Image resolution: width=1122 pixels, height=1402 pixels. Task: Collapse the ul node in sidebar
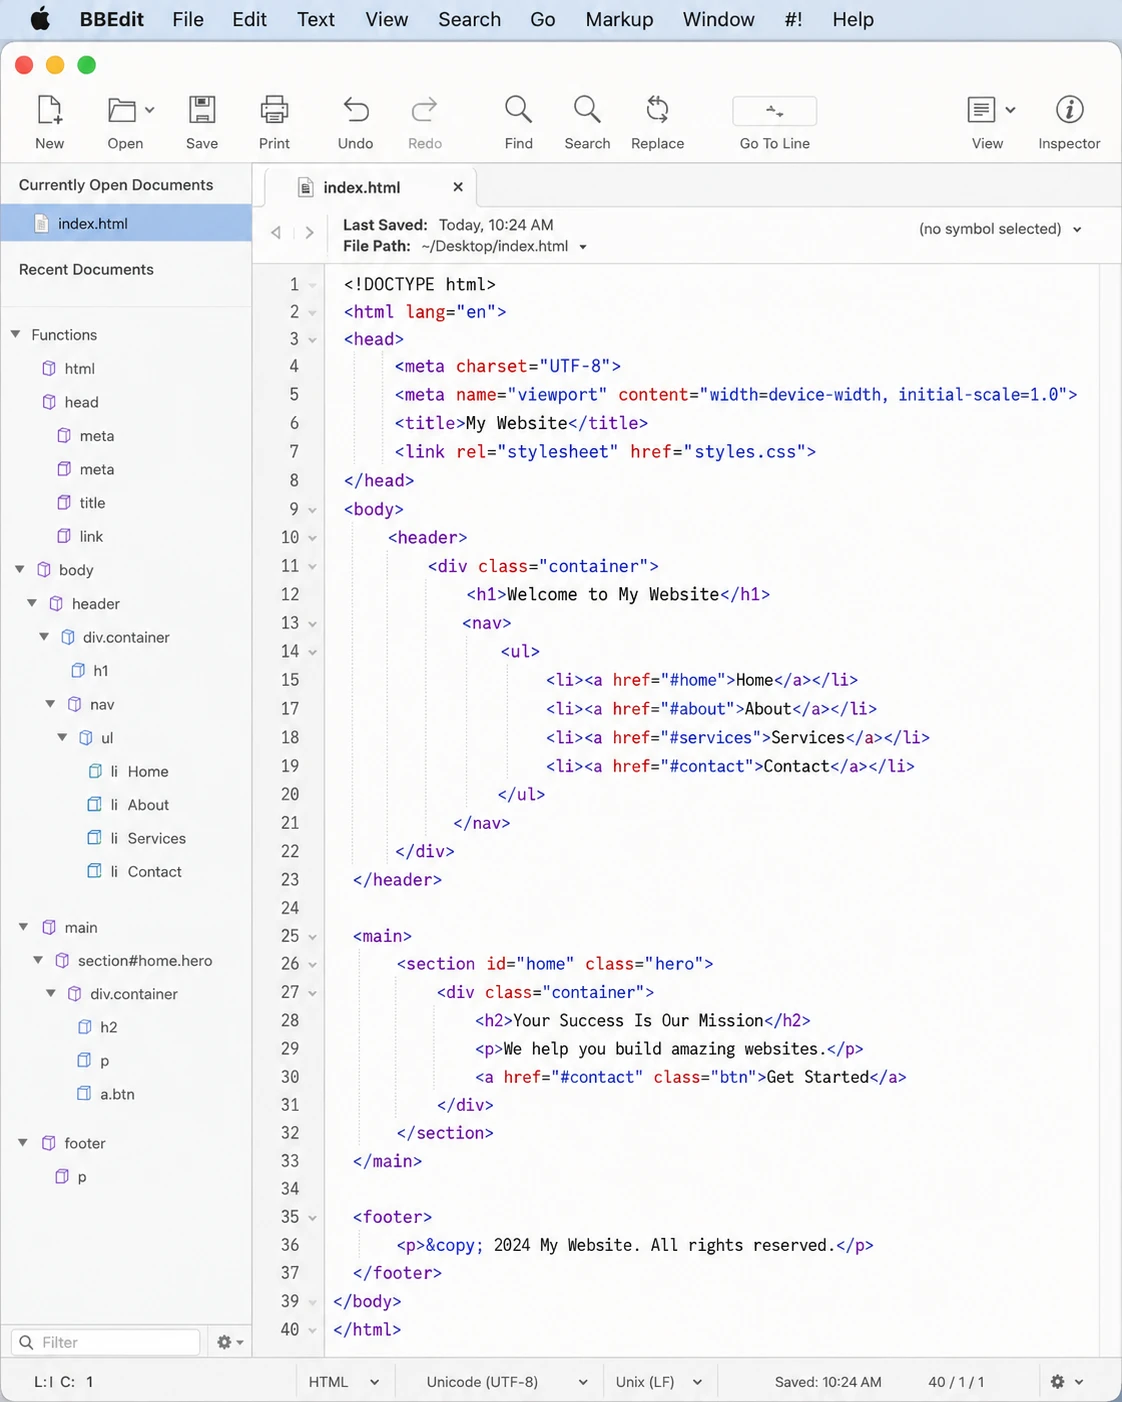(62, 737)
